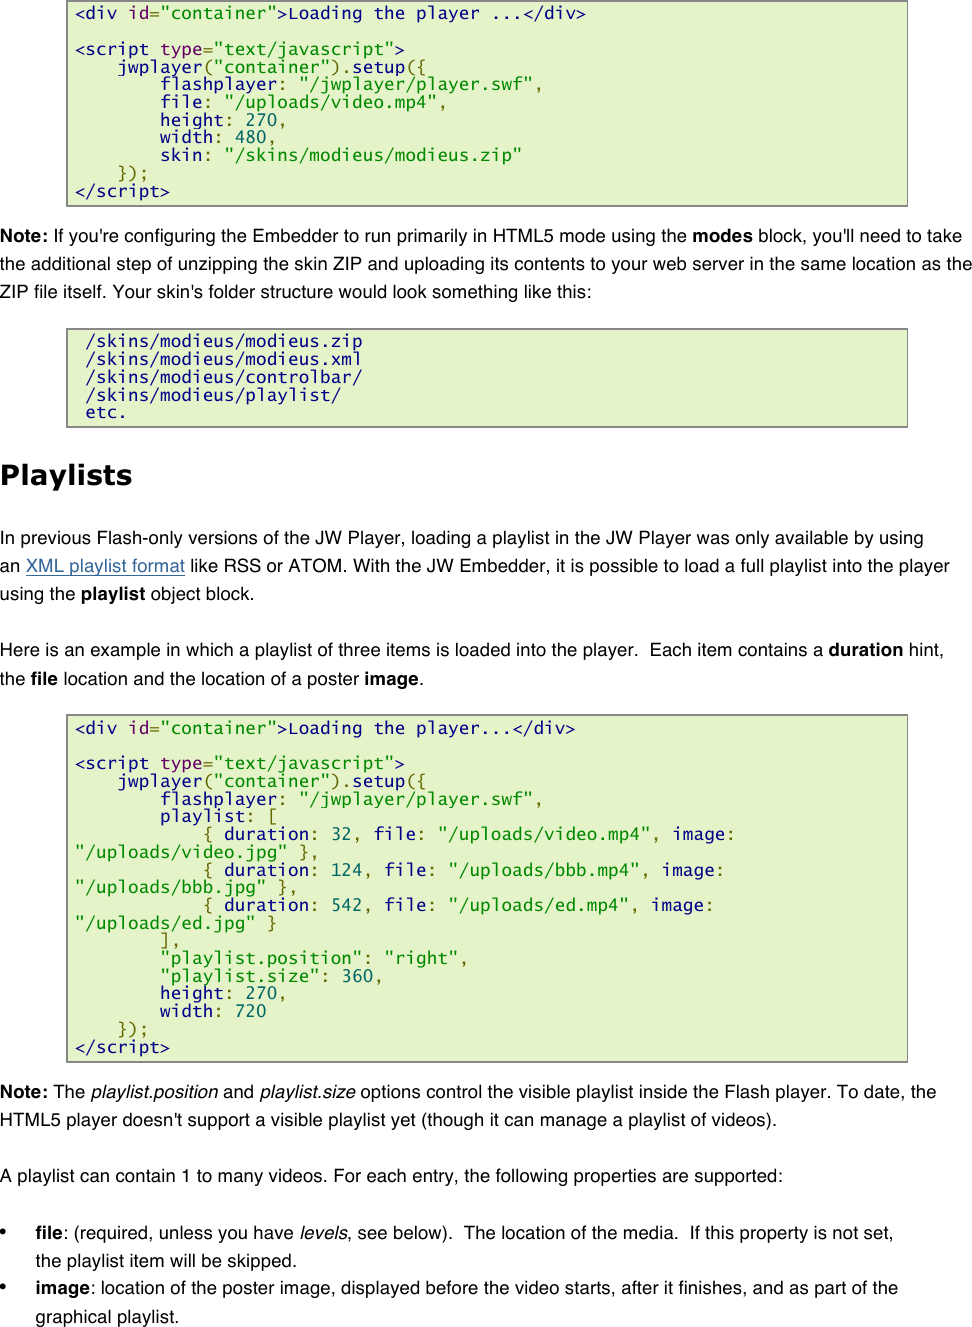Screen dimensions: 972x1327
Task: Open the XML playlist format link
Action: (105, 566)
